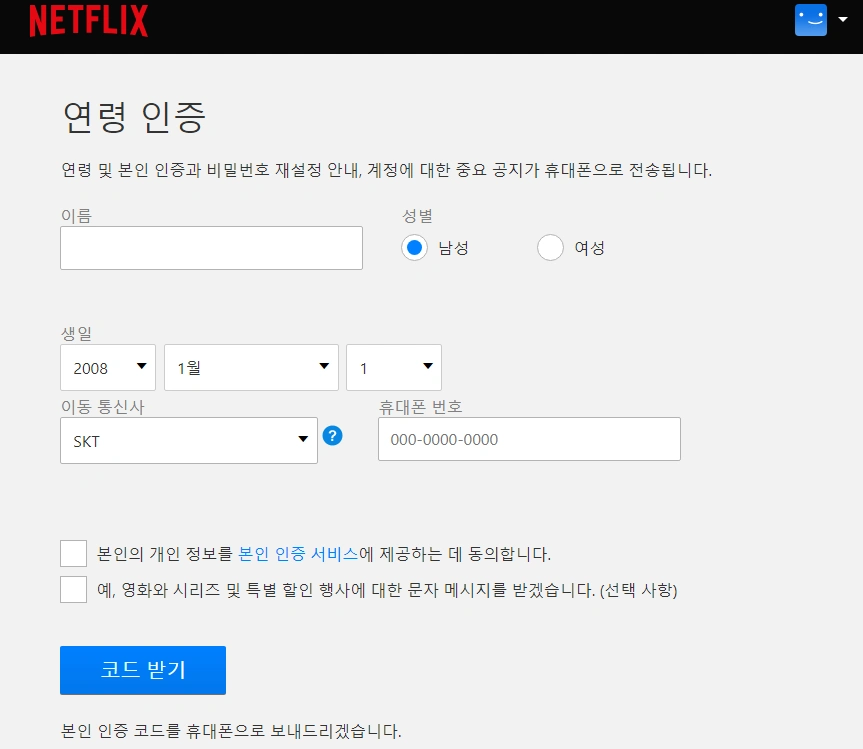Open the blue smiley profile avatar
The width and height of the screenshot is (863, 749).
pyautogui.click(x=811, y=20)
